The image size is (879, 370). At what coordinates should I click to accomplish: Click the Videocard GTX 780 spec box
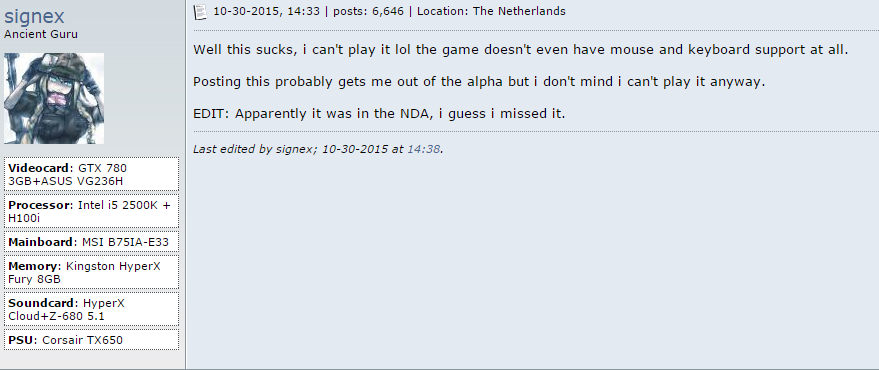91,174
